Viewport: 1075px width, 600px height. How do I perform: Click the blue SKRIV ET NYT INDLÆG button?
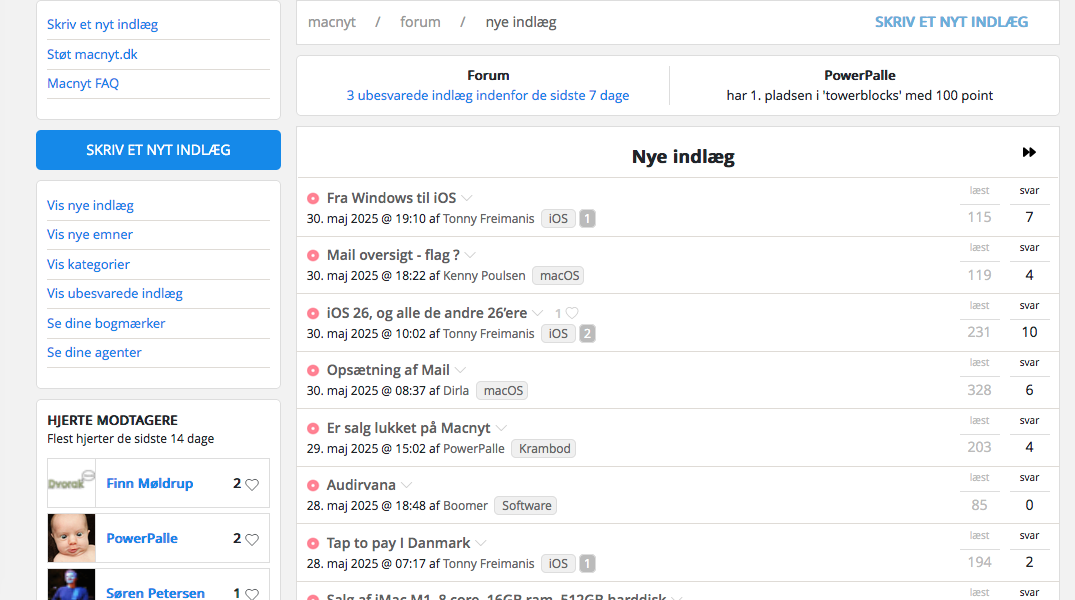click(x=158, y=150)
